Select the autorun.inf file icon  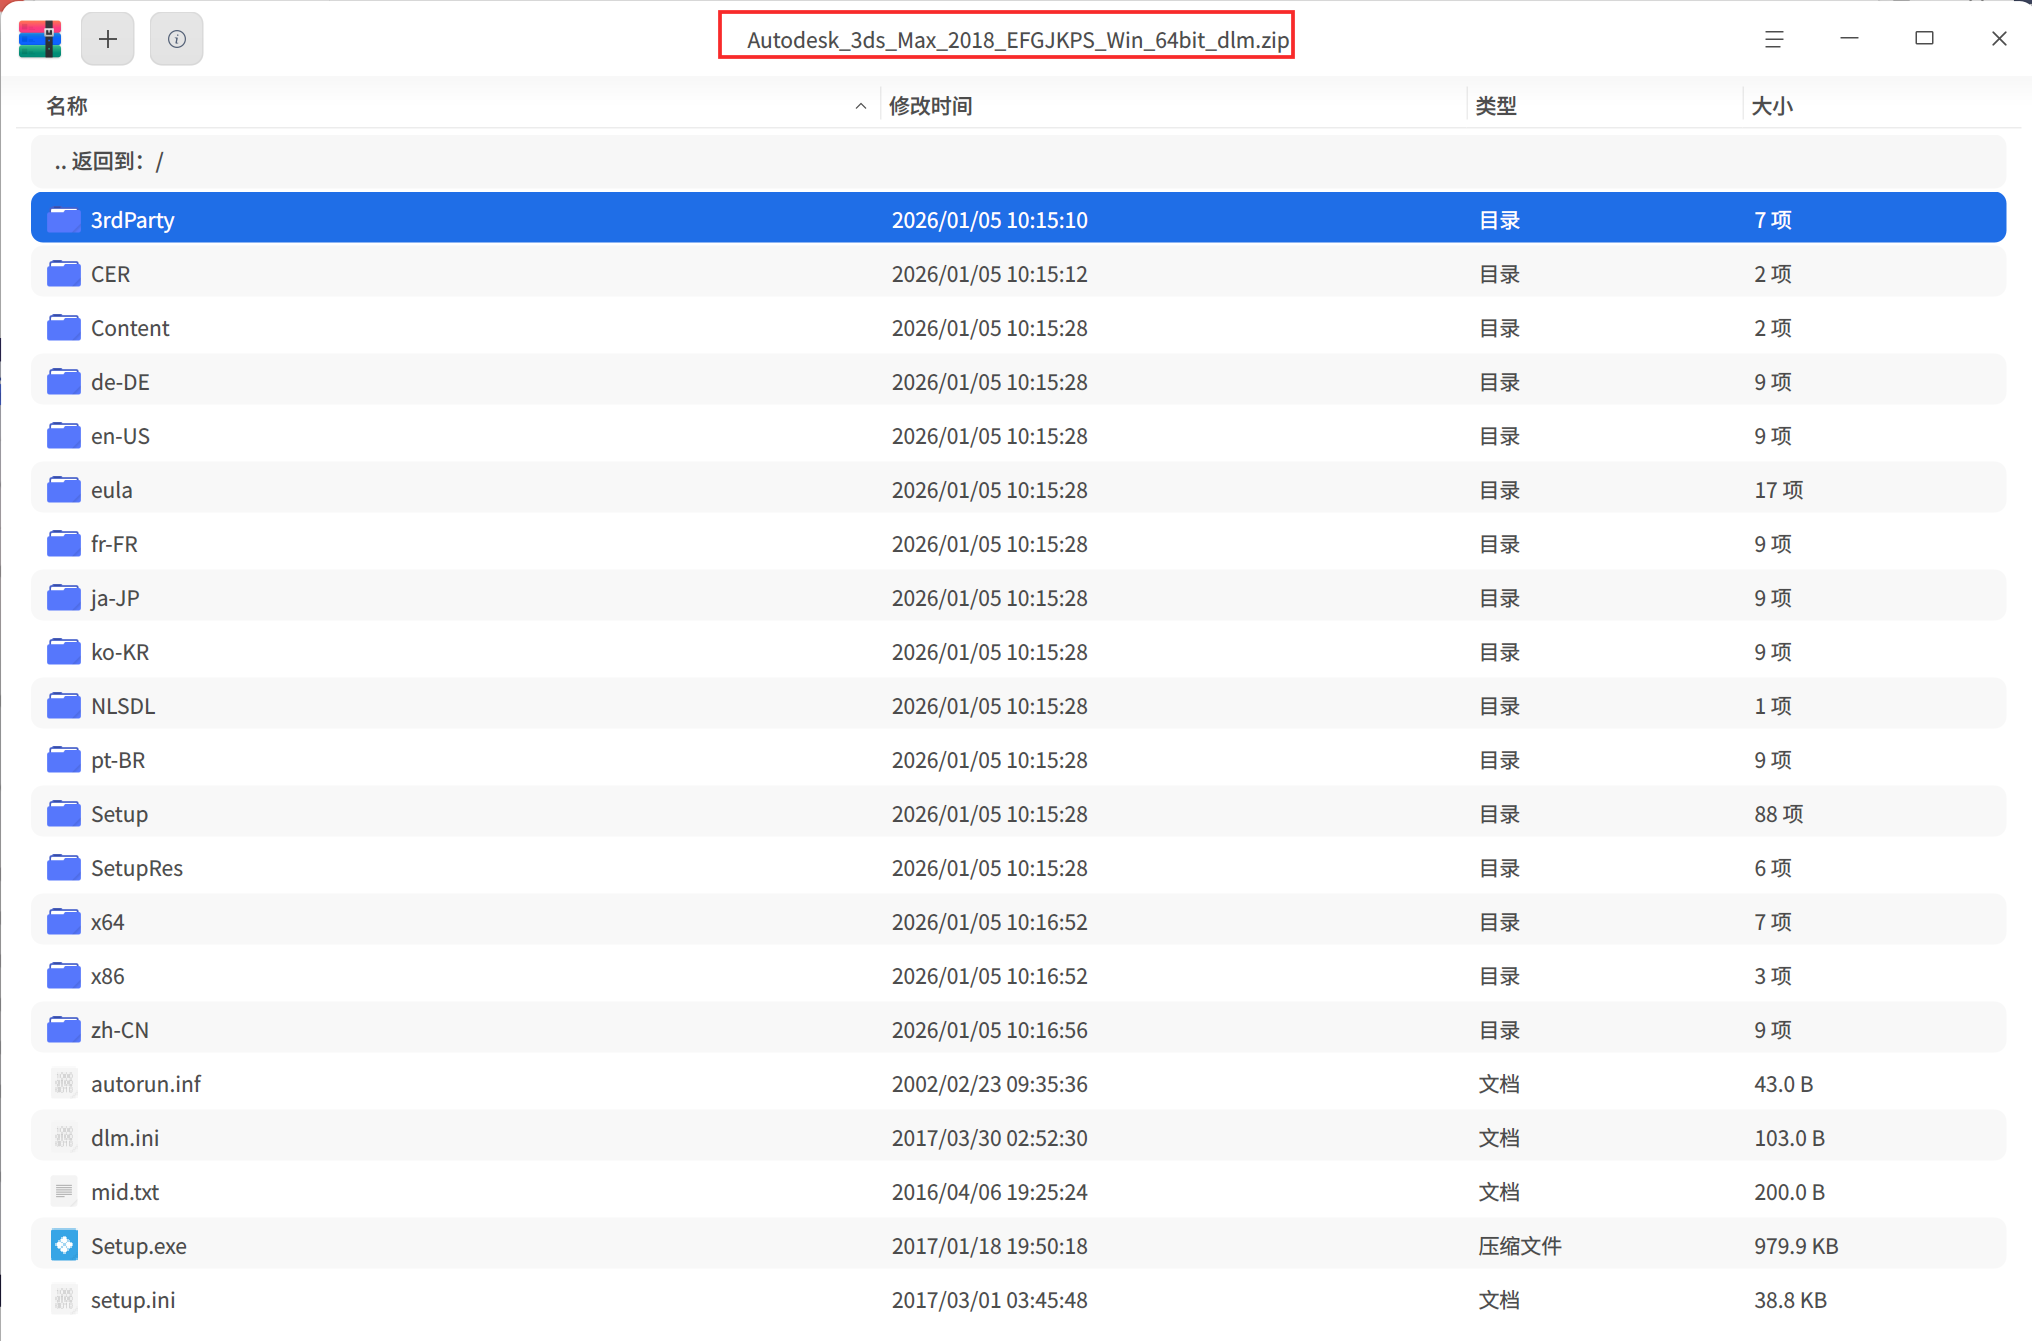coord(64,1083)
